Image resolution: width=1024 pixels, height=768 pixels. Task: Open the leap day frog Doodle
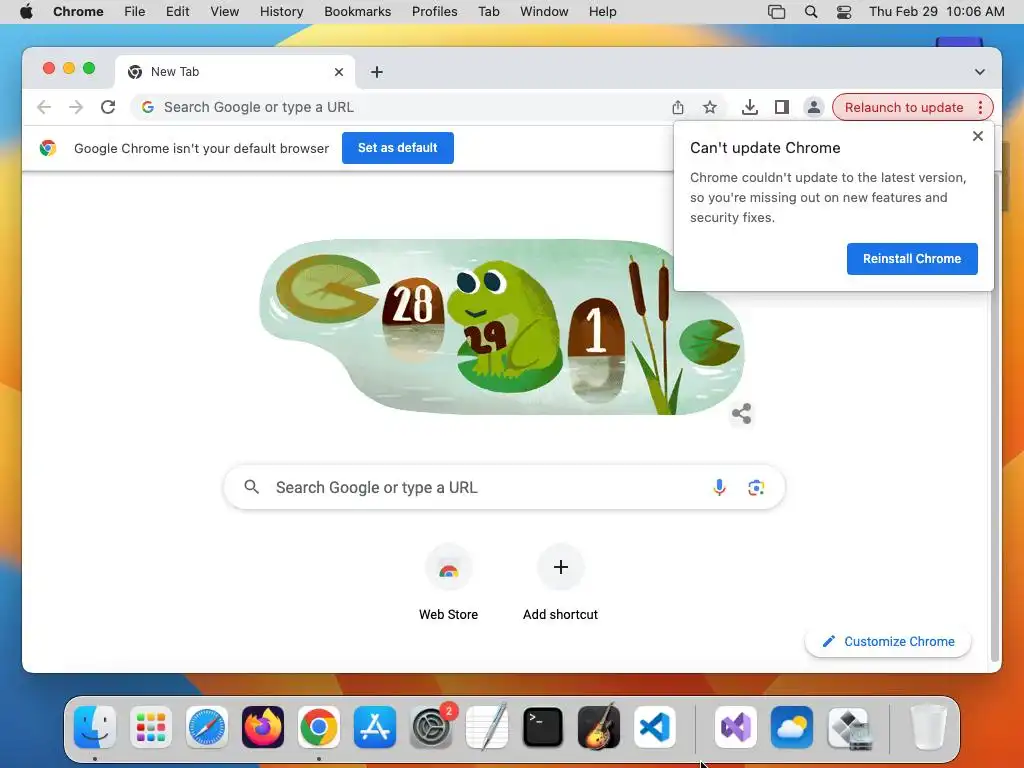502,327
